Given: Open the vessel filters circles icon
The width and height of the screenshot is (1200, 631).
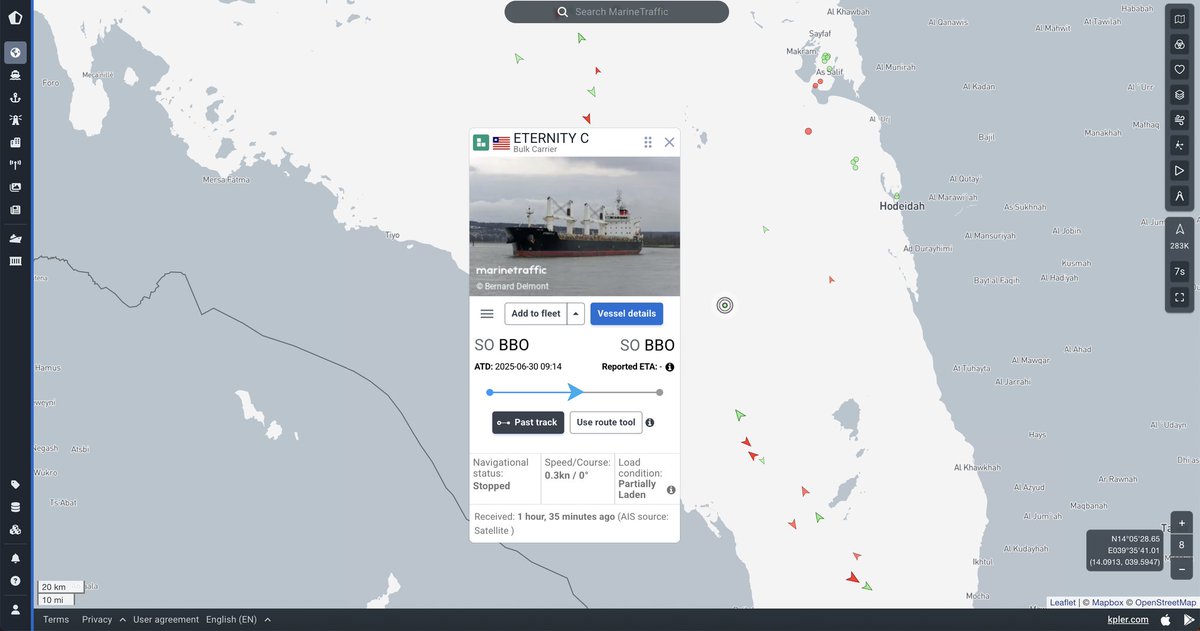Looking at the screenshot, I should (x=1180, y=44).
